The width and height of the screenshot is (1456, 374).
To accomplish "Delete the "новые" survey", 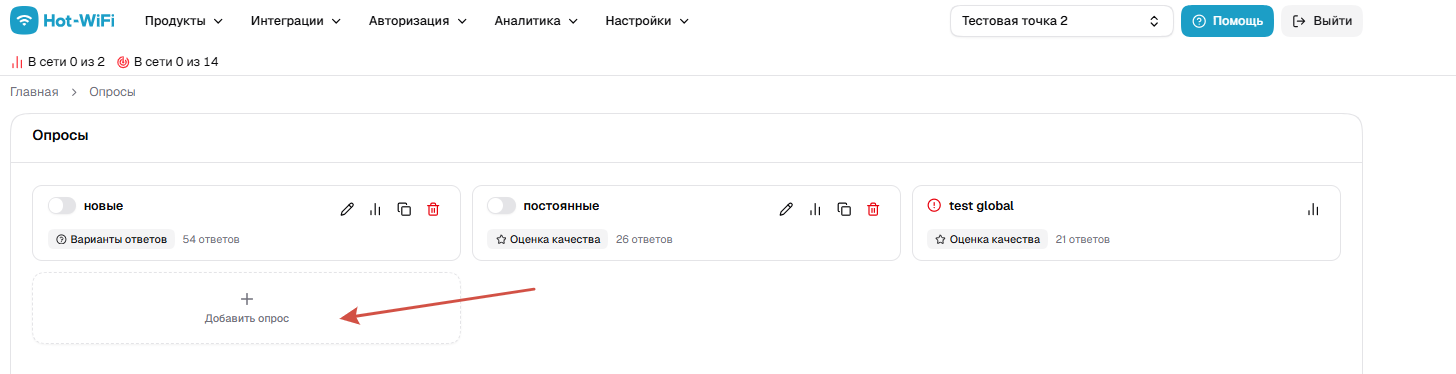I will pyautogui.click(x=433, y=209).
